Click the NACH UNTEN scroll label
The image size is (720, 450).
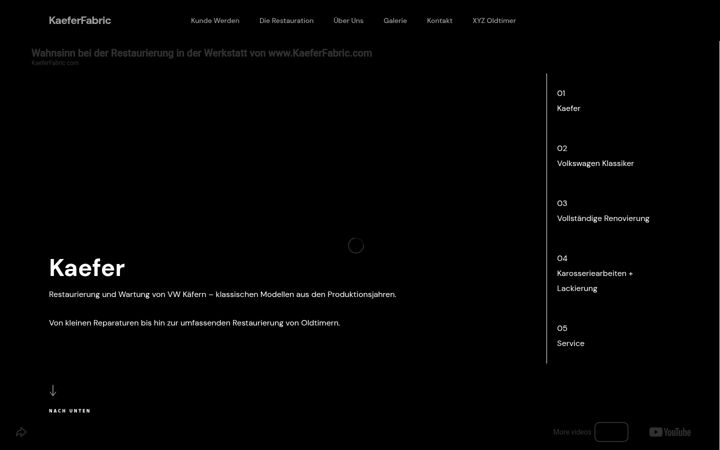pos(70,411)
